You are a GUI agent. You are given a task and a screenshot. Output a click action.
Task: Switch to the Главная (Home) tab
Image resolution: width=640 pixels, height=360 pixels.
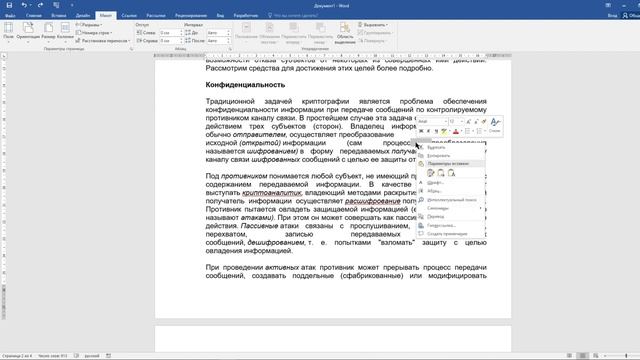34,16
